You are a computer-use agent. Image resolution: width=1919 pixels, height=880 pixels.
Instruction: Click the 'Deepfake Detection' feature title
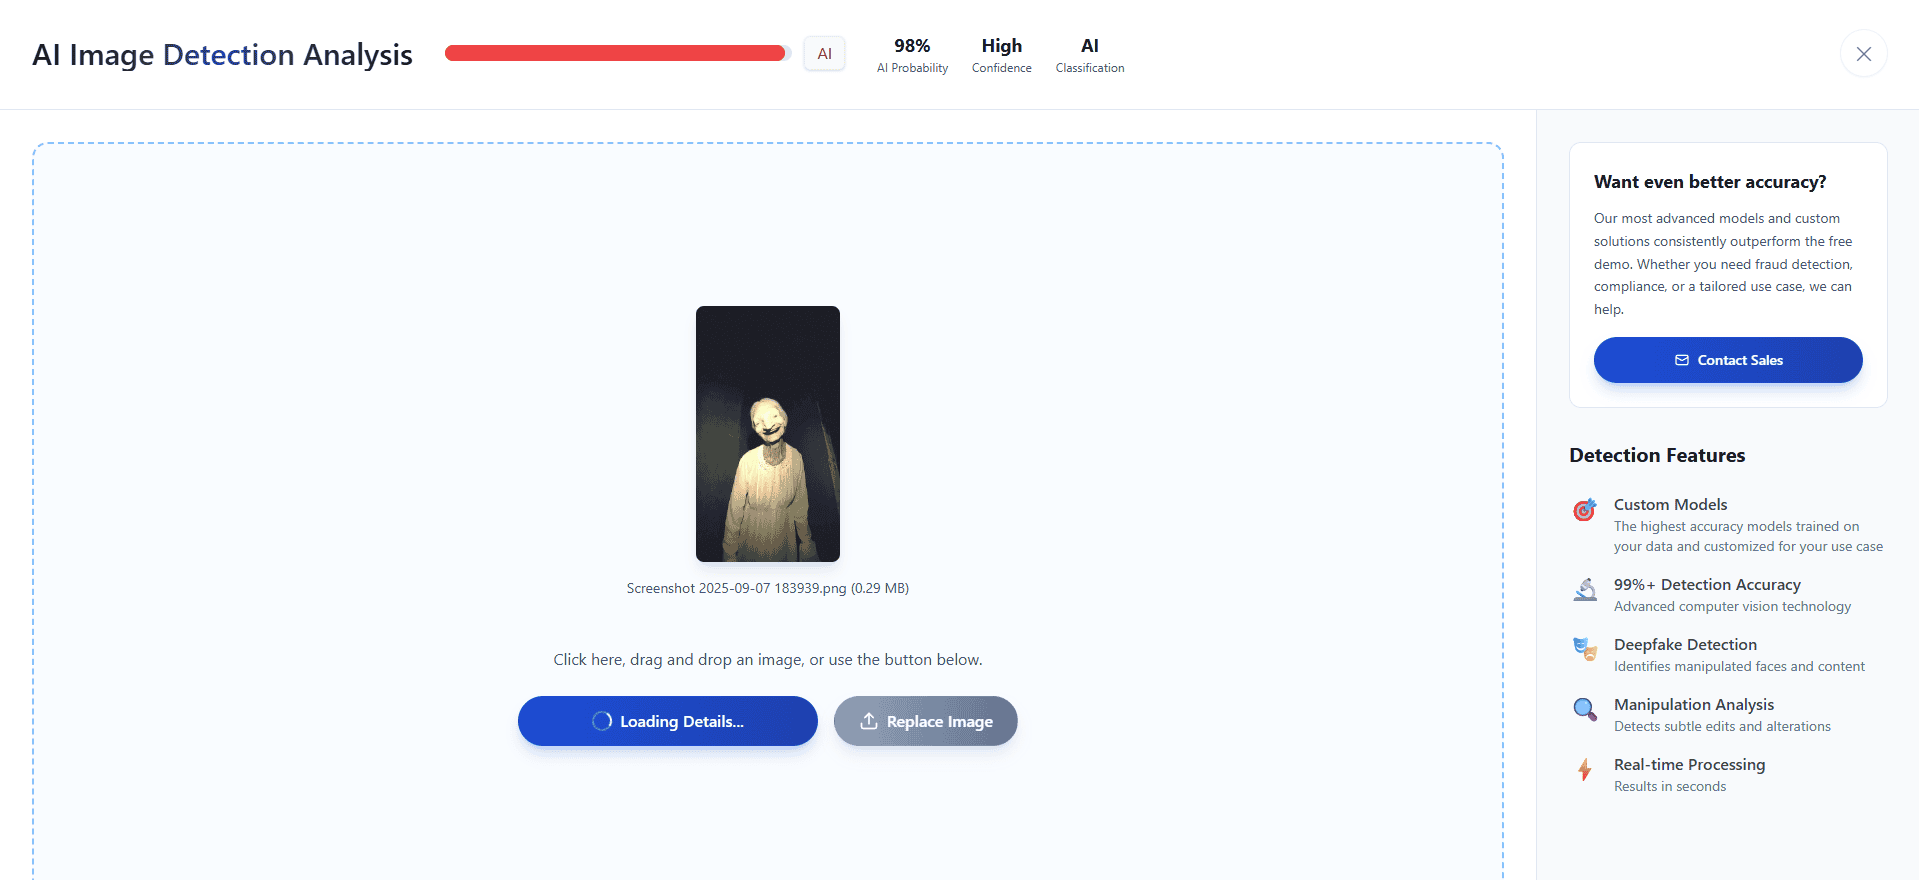pos(1685,645)
